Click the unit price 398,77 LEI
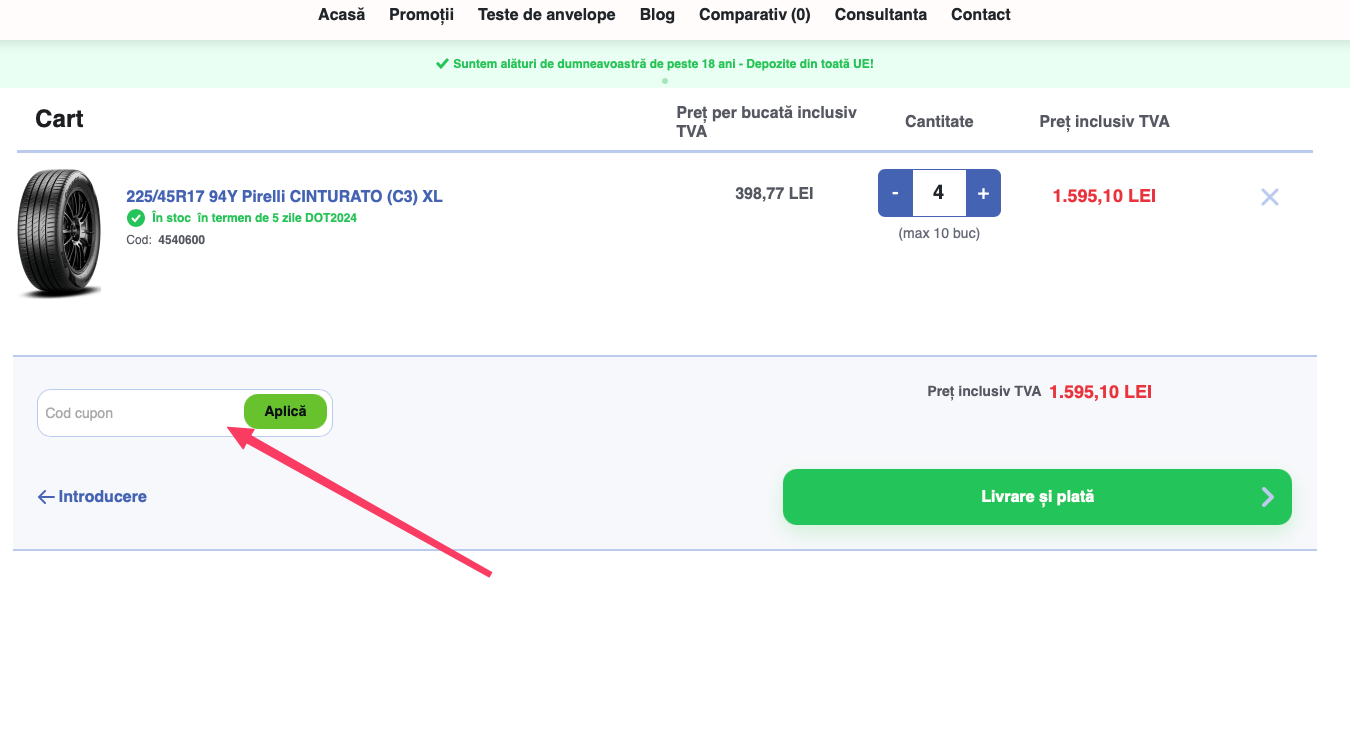 [x=774, y=193]
